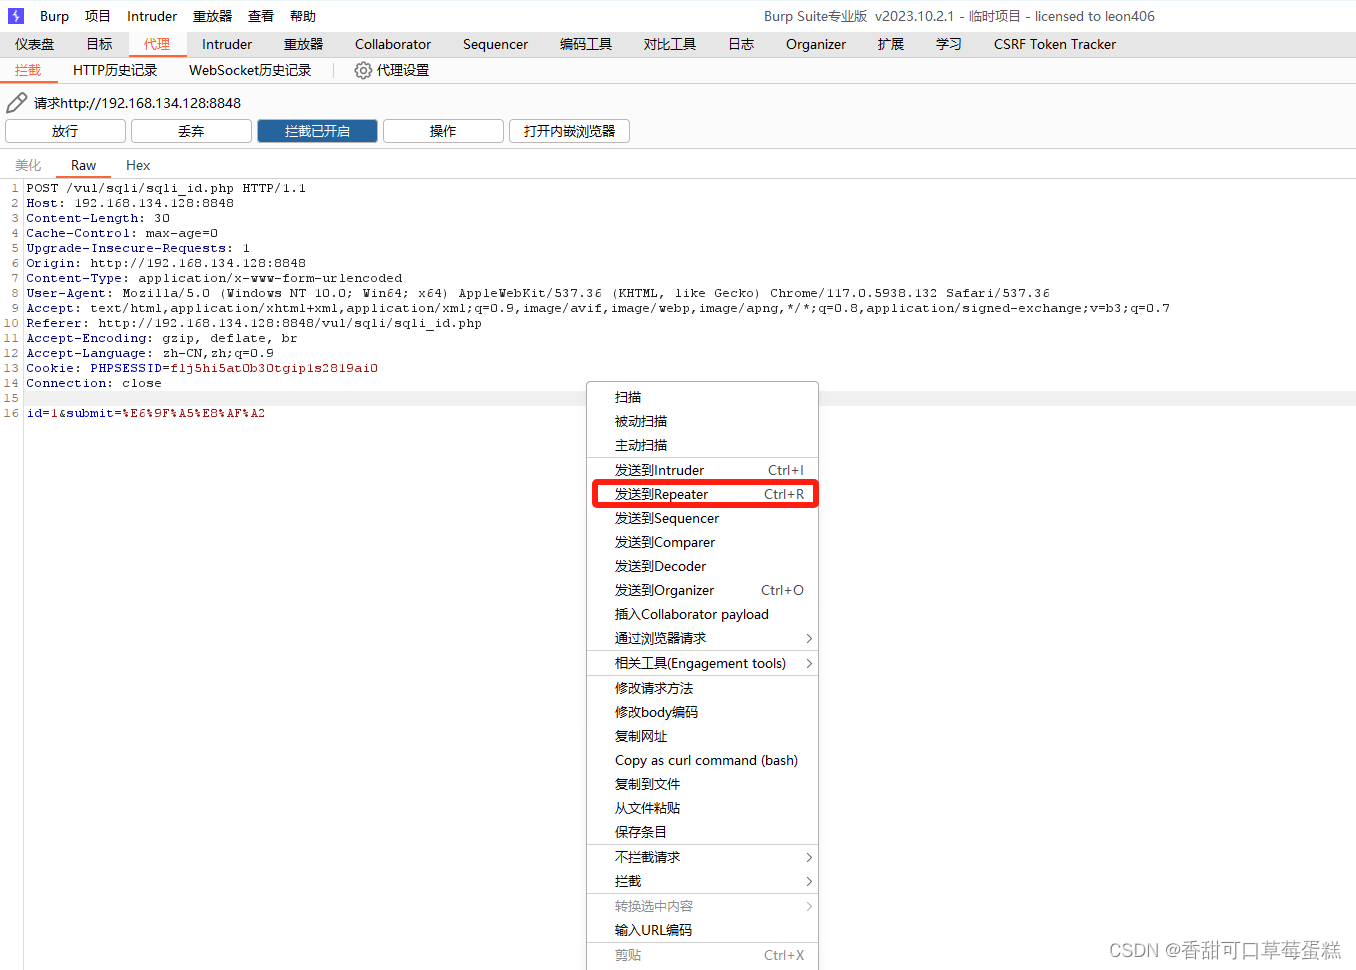Open the Intruder menu in menu bar
This screenshot has height=970, width=1356.
point(152,16)
